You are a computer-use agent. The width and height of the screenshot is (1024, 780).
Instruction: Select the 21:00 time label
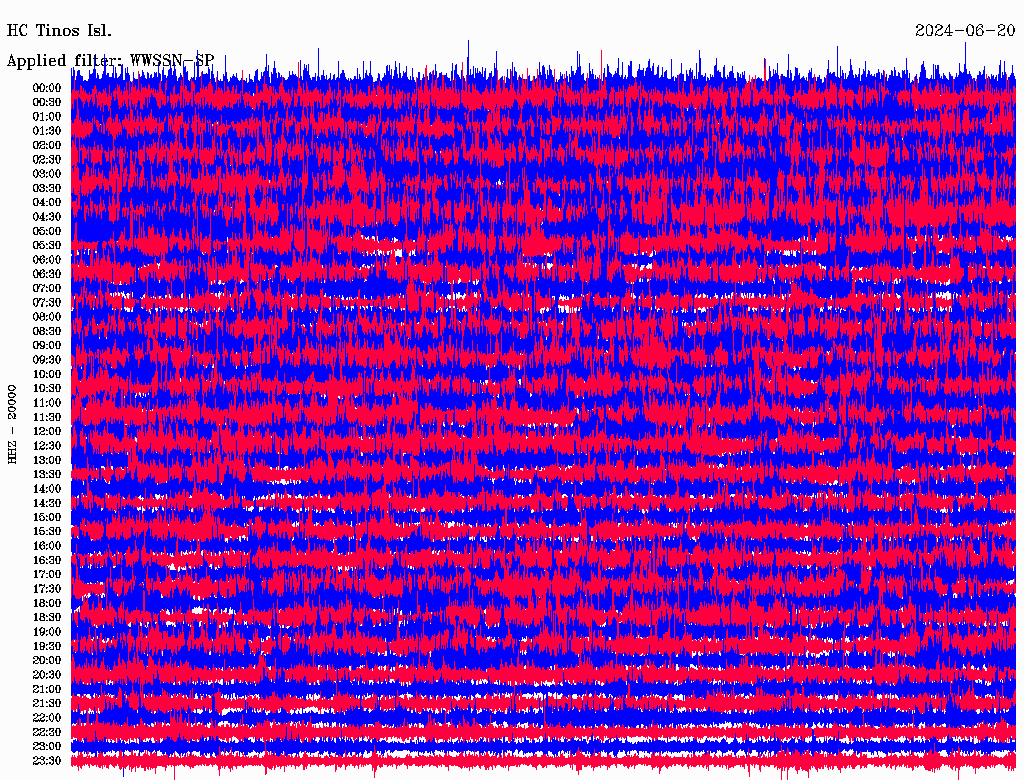pyautogui.click(x=47, y=689)
